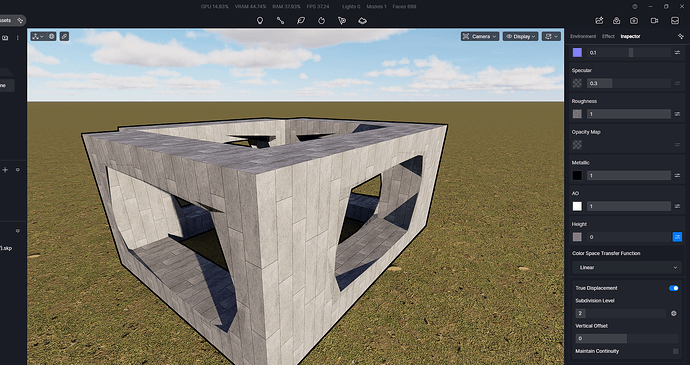690x365 pixels.
Task: Open the Display dropdown in viewport
Action: [x=521, y=37]
